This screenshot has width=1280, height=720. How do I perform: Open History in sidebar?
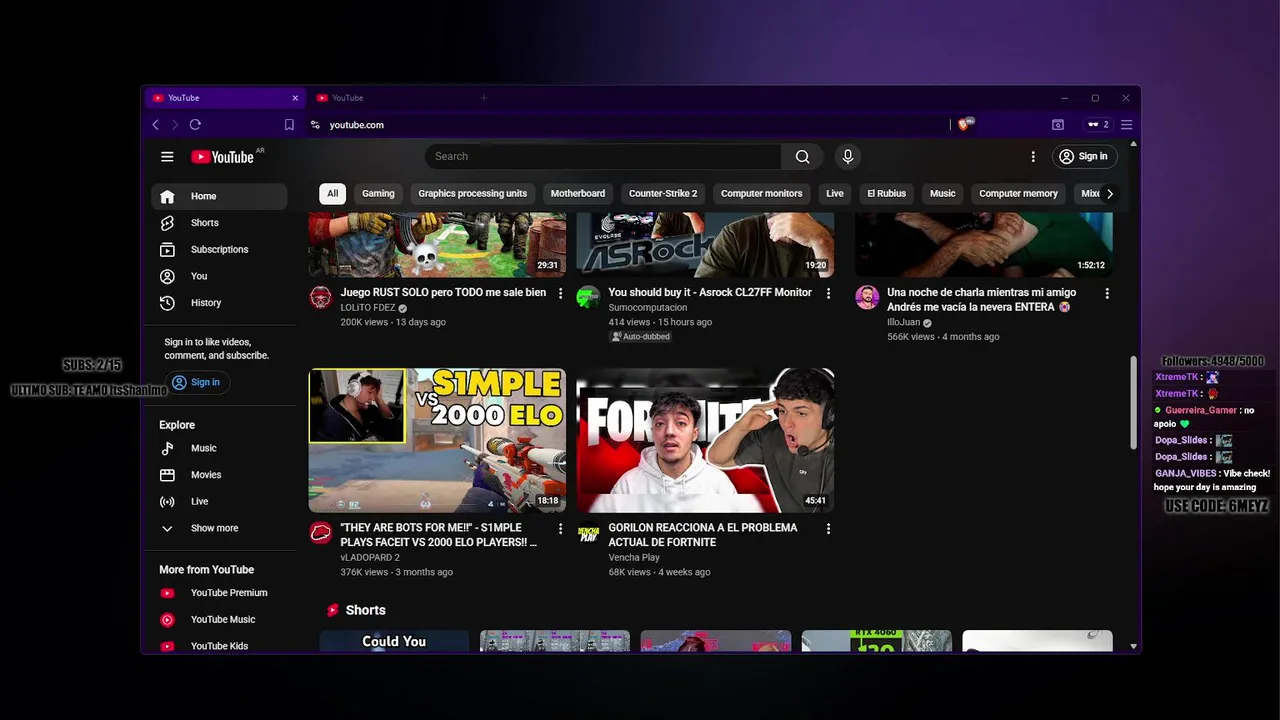click(x=219, y=303)
